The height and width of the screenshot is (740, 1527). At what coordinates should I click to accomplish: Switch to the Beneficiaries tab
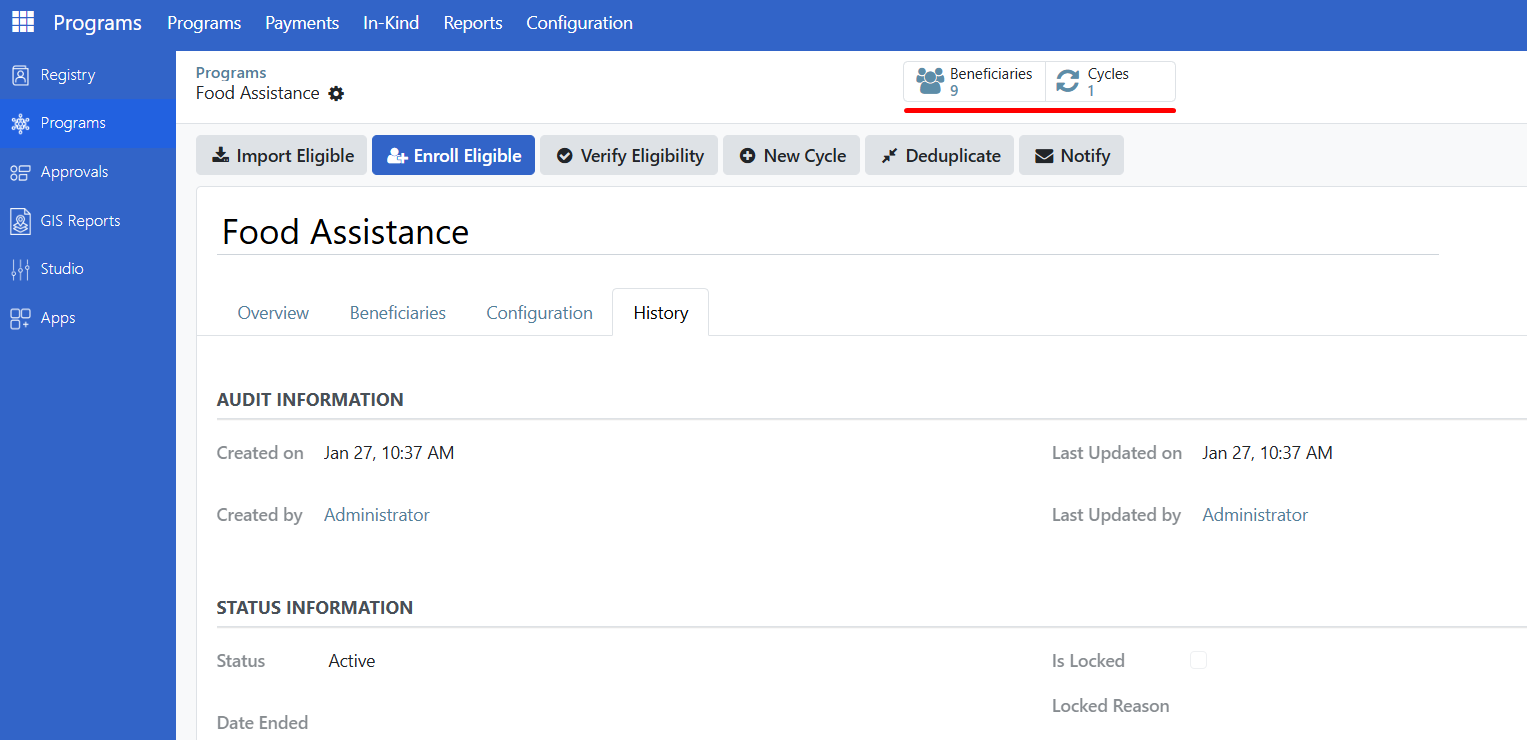pyautogui.click(x=397, y=313)
